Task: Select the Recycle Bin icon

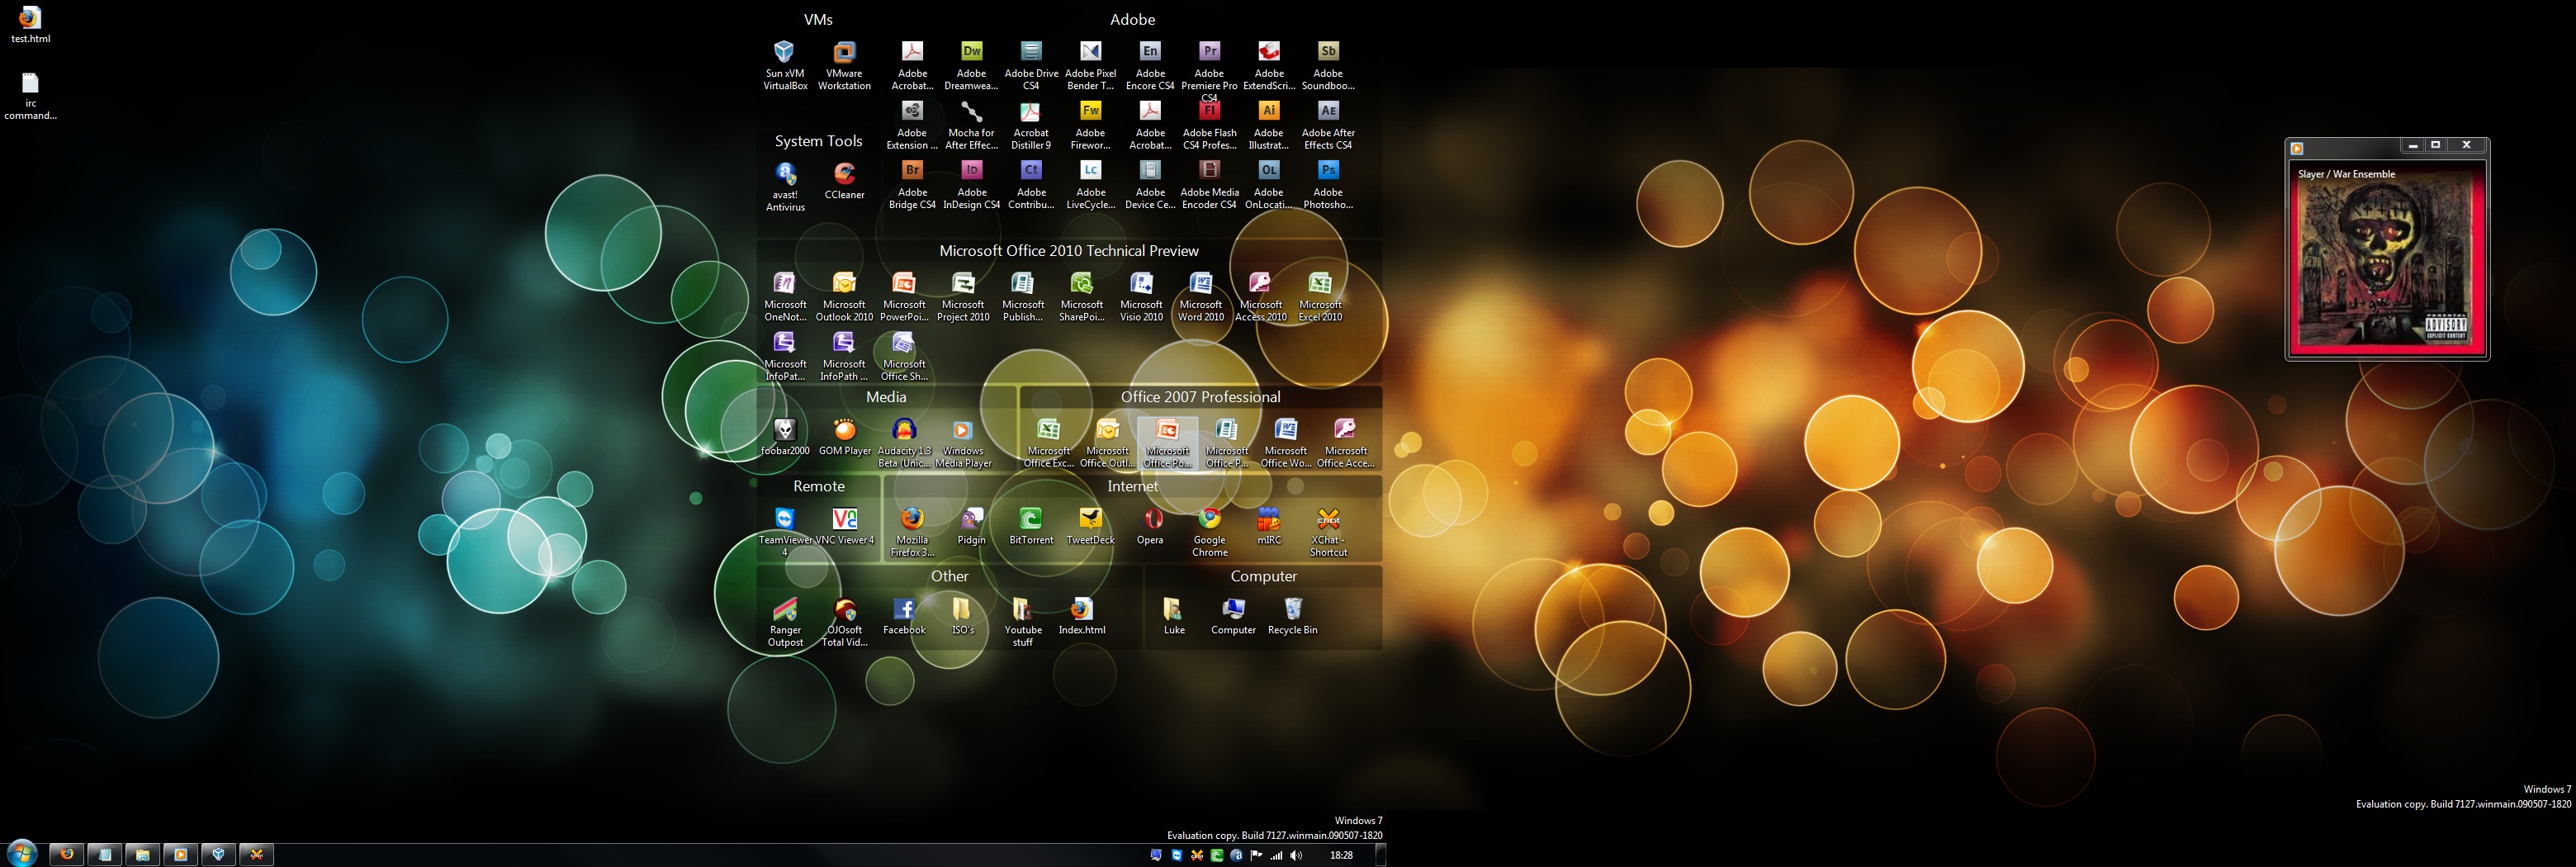Action: click(x=1292, y=609)
